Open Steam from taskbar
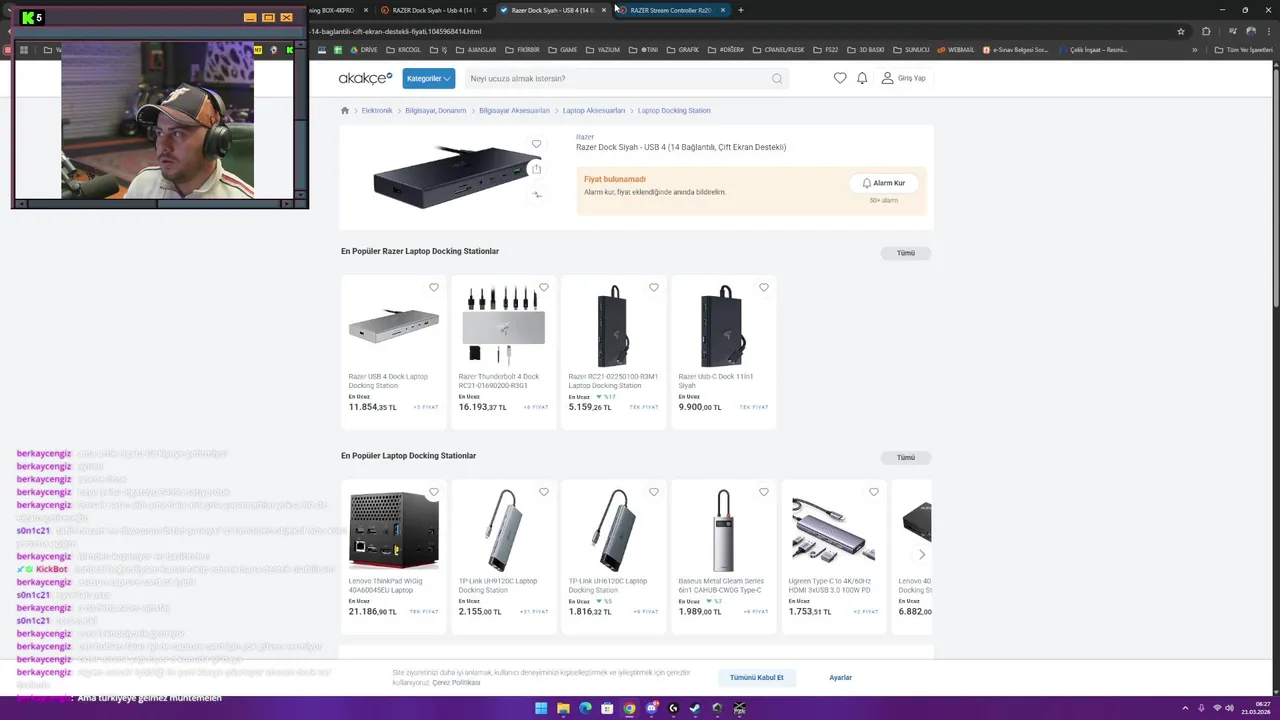This screenshot has width=1280, height=720. point(695,708)
